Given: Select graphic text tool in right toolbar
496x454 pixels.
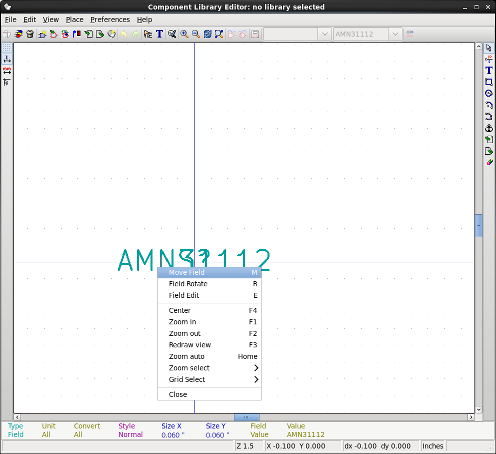Looking at the screenshot, I should point(489,71).
